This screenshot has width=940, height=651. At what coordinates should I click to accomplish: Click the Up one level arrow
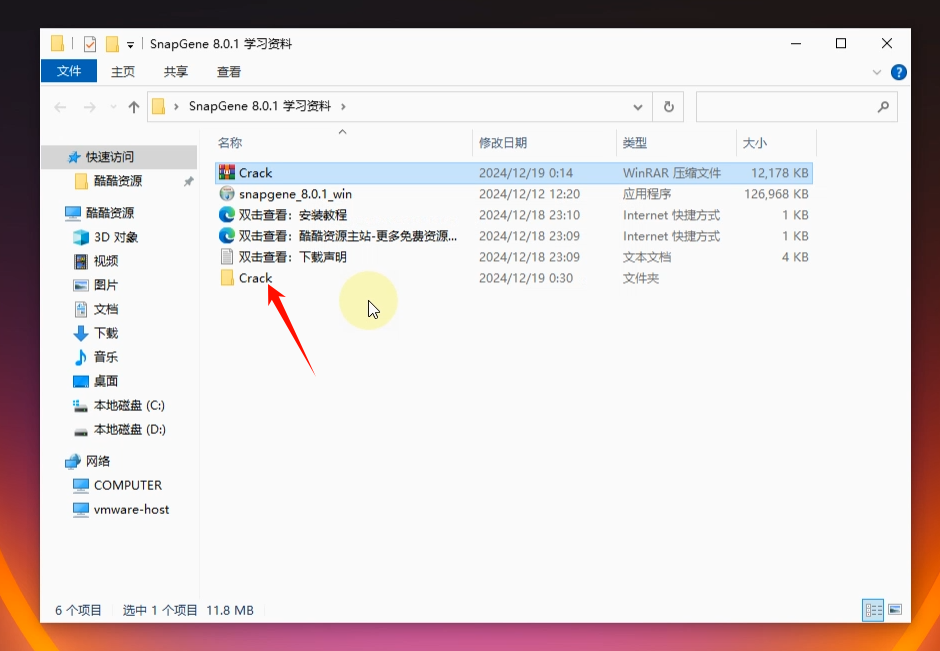(x=134, y=107)
